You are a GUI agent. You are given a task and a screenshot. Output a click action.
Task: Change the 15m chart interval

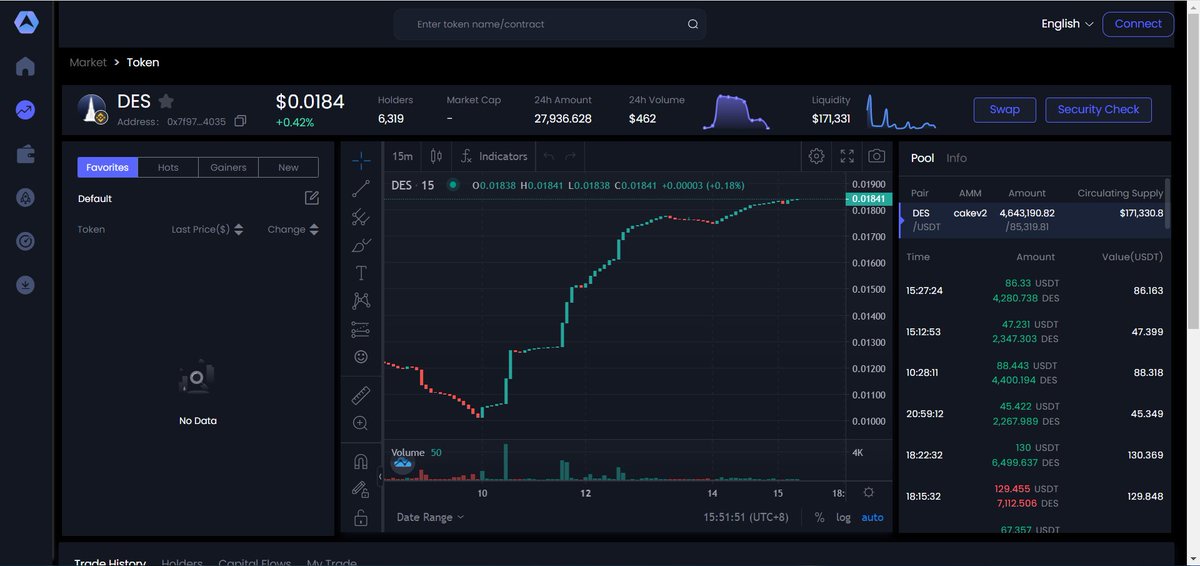(402, 156)
